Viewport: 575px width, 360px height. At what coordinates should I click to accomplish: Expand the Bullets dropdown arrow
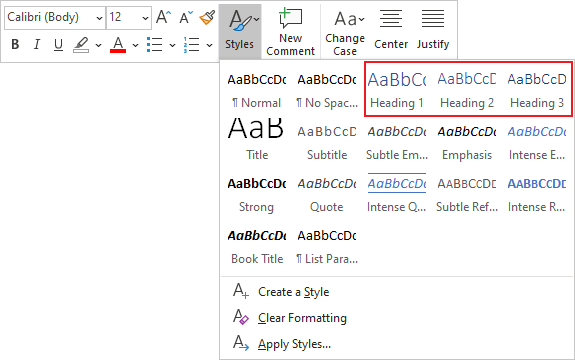(x=172, y=45)
